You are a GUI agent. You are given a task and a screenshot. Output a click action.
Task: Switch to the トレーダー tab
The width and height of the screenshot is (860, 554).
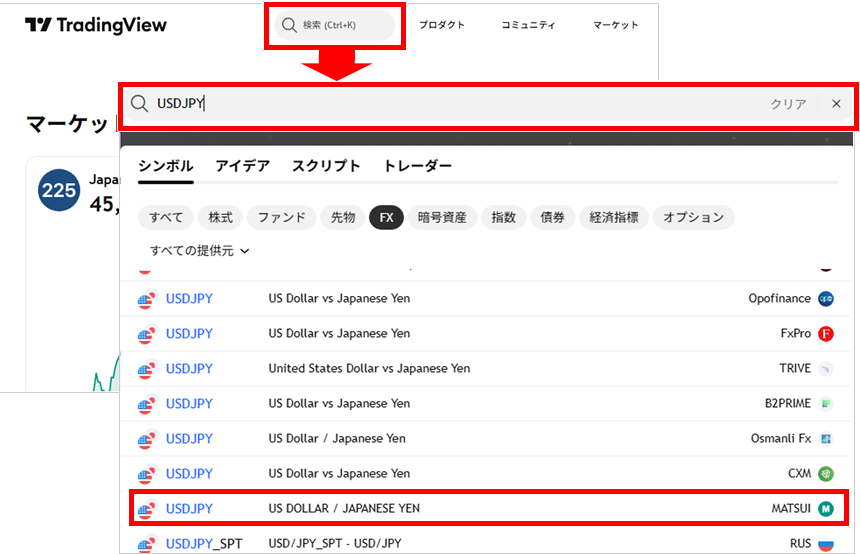pos(417,166)
